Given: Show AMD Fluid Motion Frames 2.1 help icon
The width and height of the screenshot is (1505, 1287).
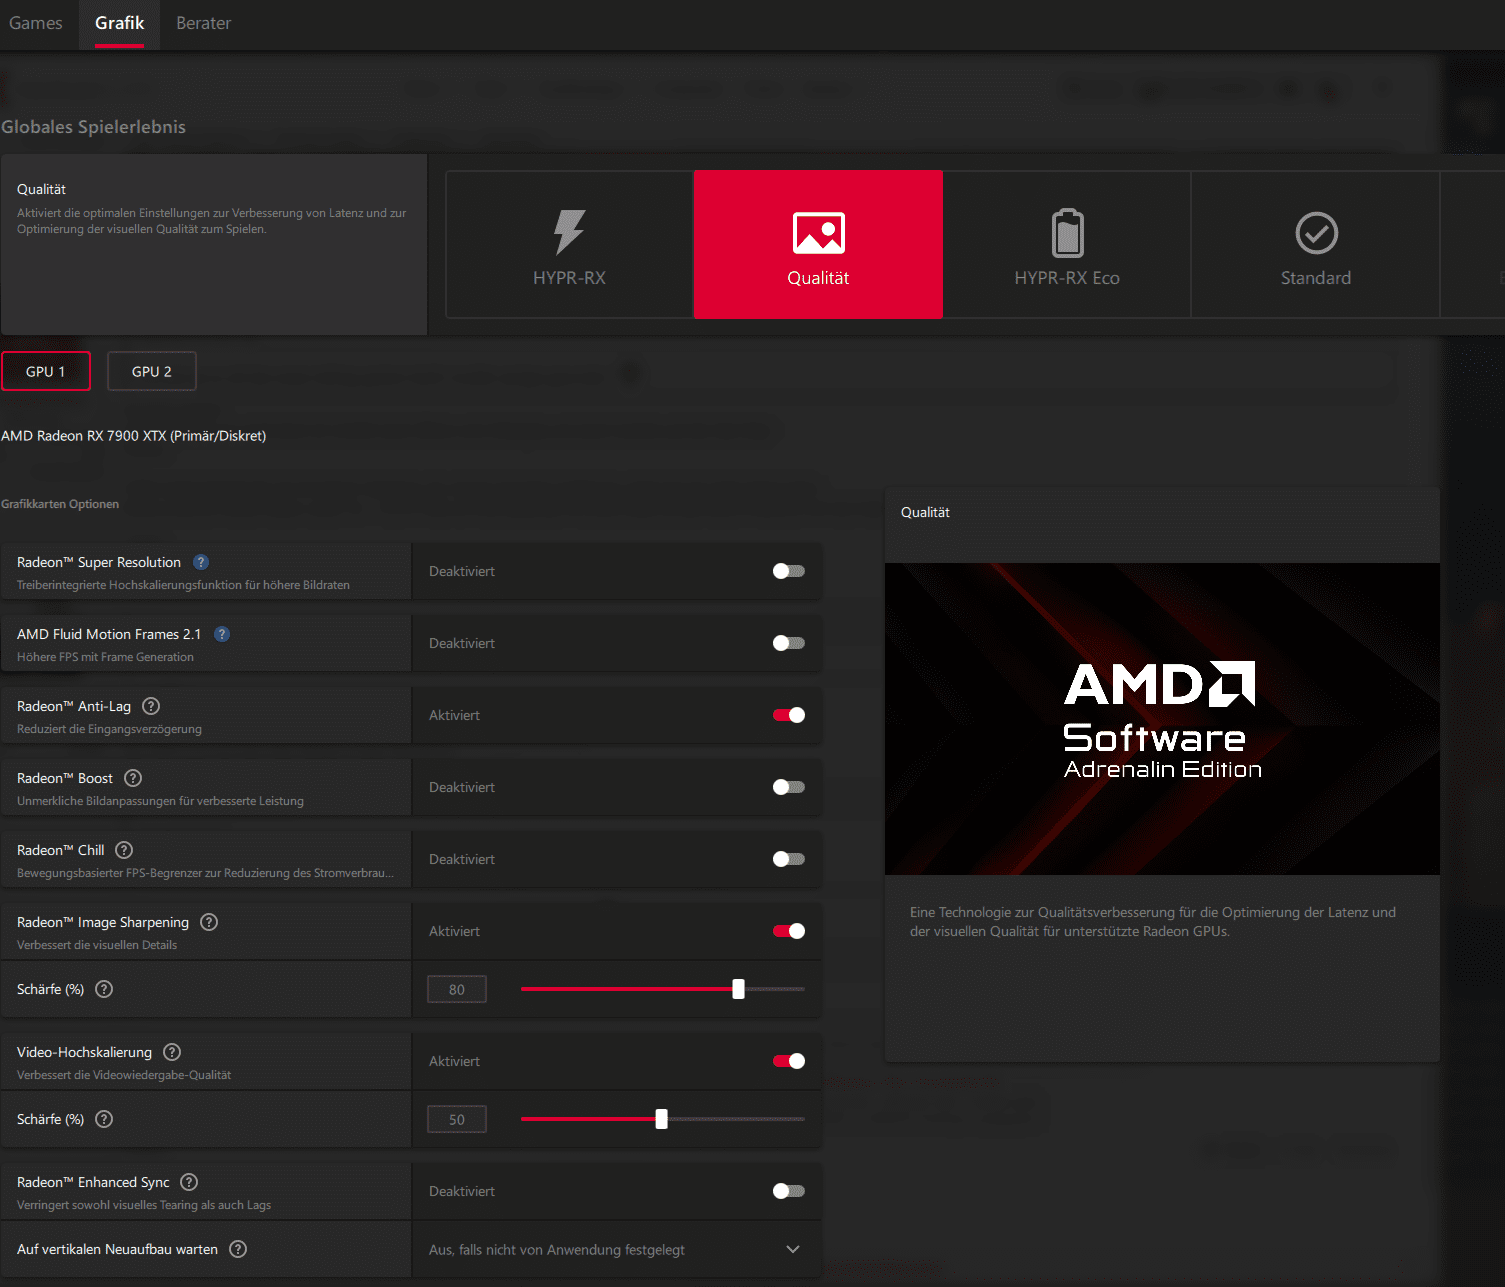Looking at the screenshot, I should pos(222,634).
